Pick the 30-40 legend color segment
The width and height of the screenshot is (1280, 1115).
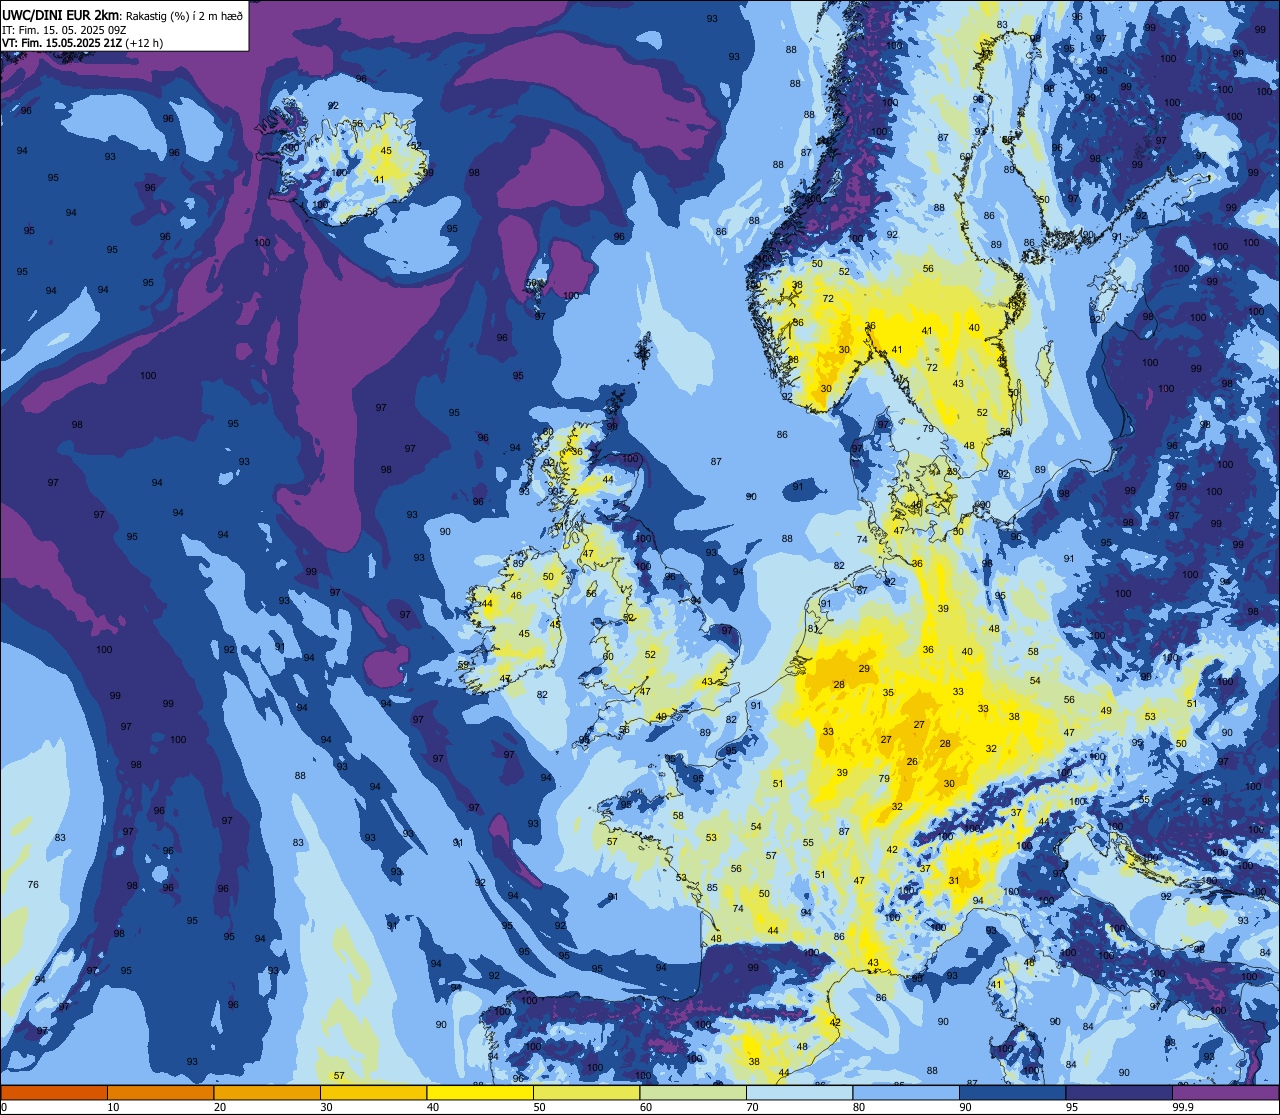click(373, 1093)
